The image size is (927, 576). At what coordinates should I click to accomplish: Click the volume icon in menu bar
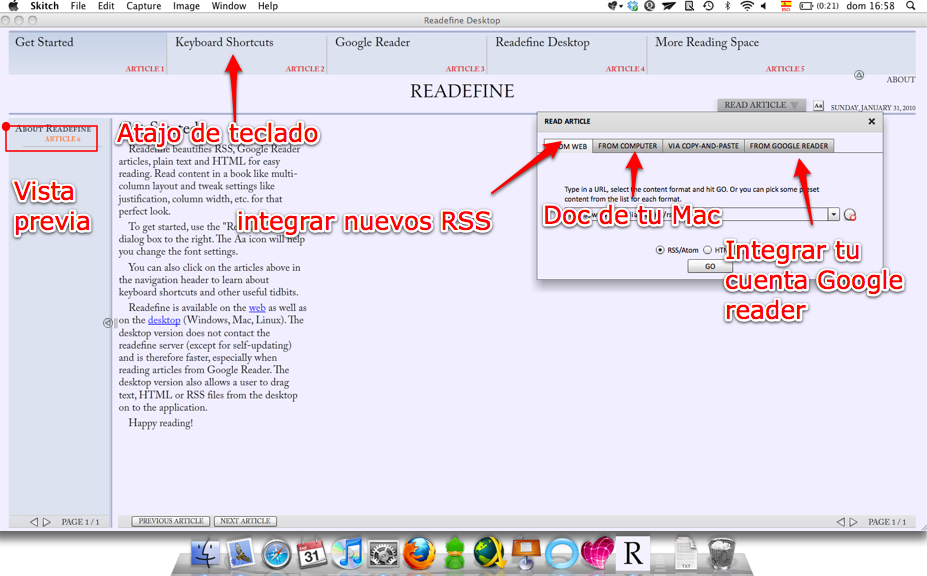(764, 6)
